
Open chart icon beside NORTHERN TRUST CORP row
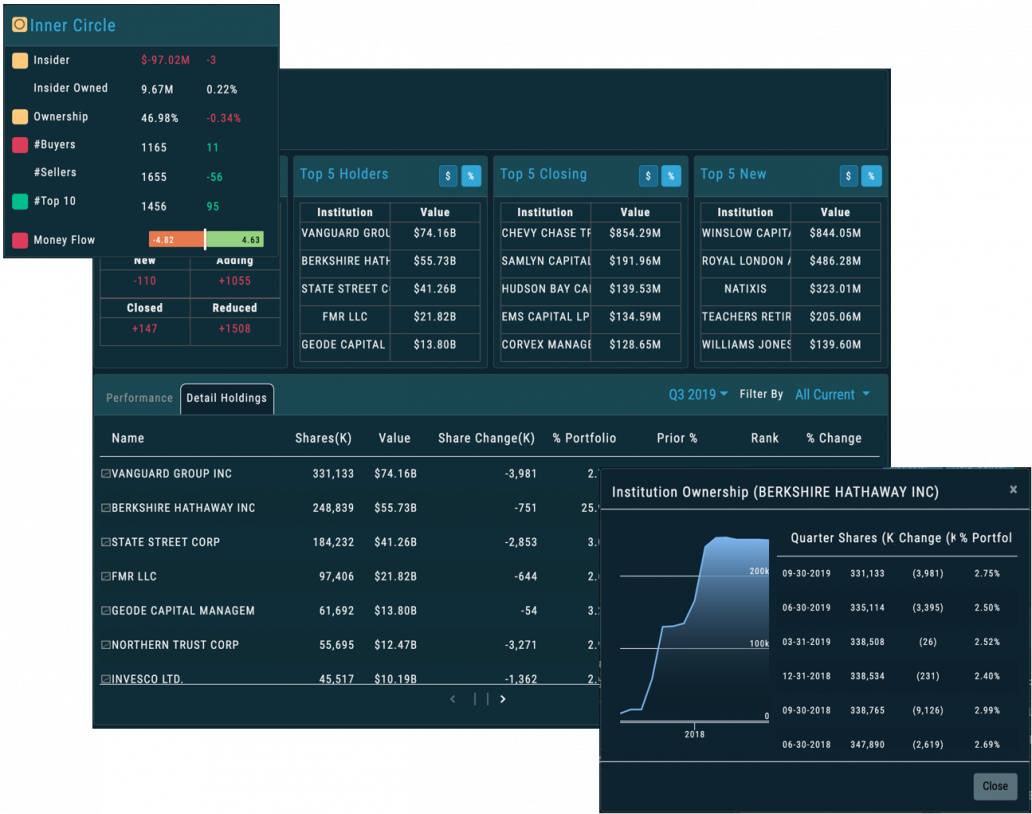tap(105, 645)
